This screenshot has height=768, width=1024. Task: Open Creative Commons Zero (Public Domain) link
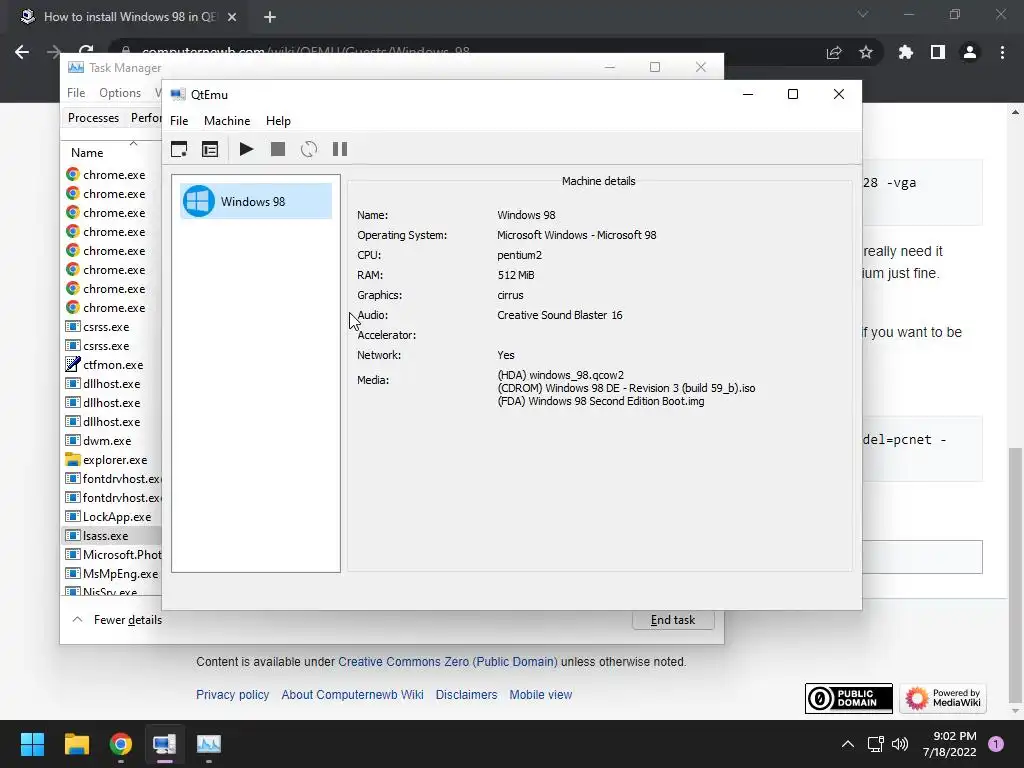click(447, 662)
